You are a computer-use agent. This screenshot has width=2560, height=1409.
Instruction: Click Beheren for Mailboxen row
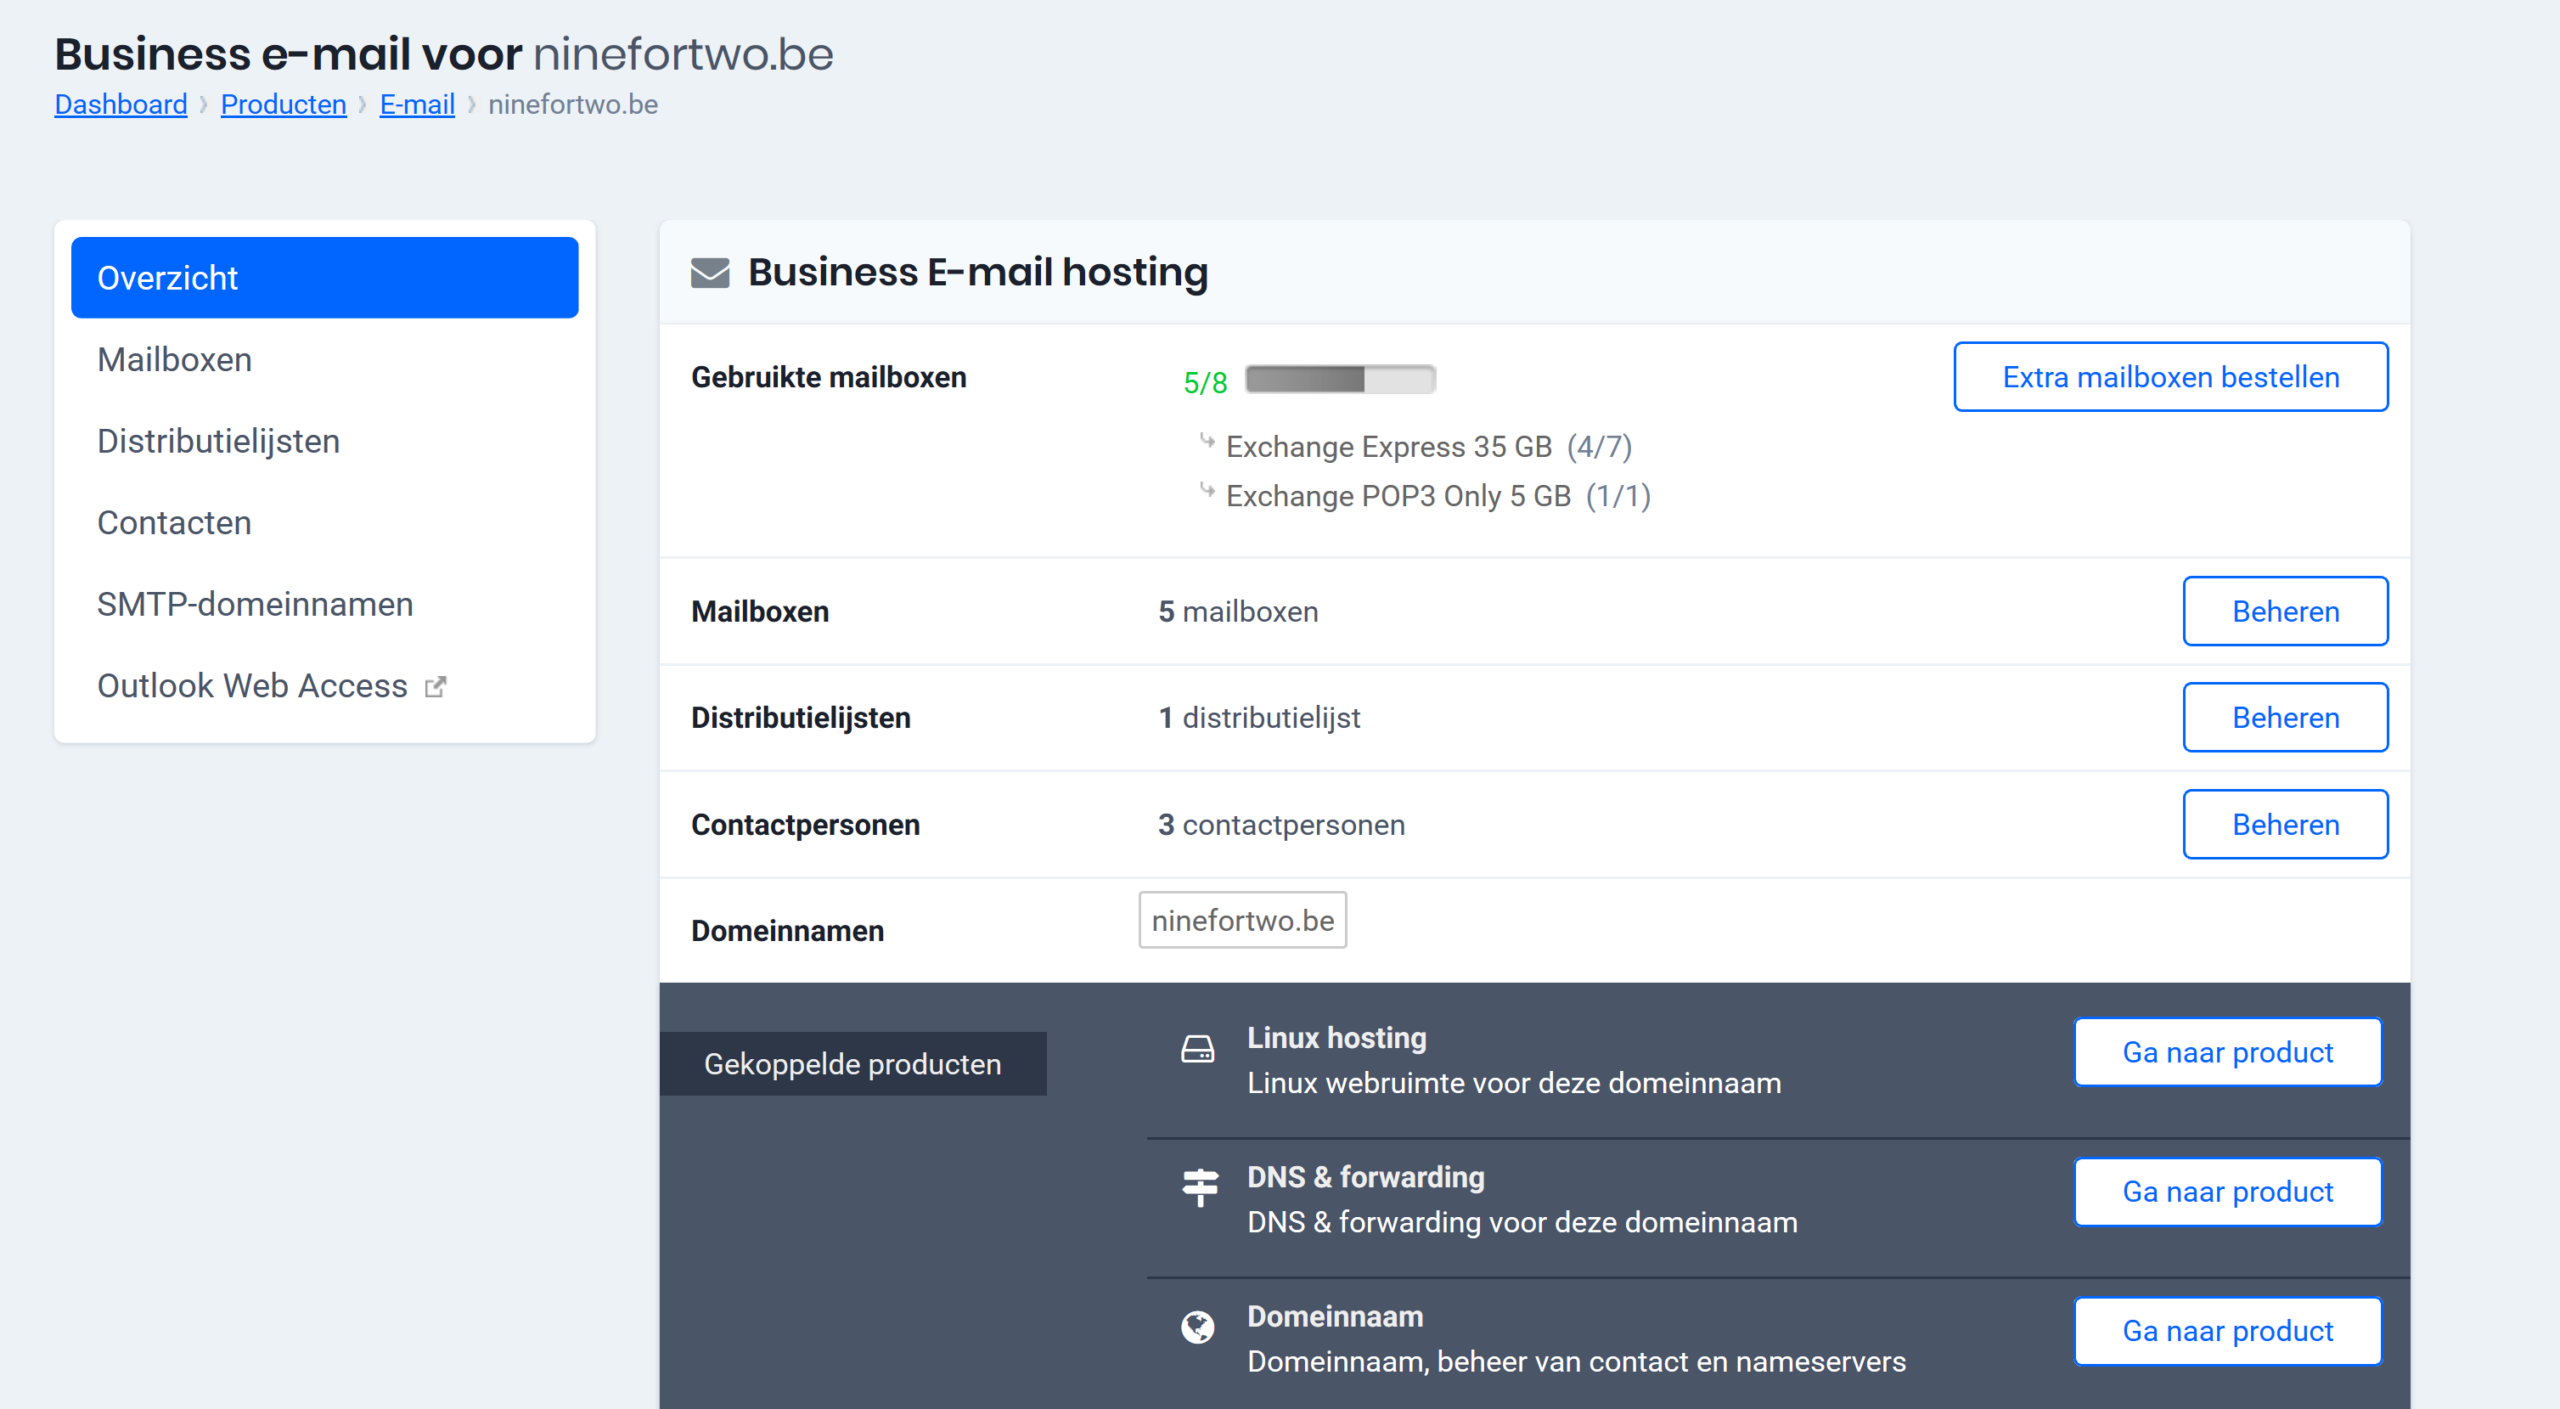2285,611
